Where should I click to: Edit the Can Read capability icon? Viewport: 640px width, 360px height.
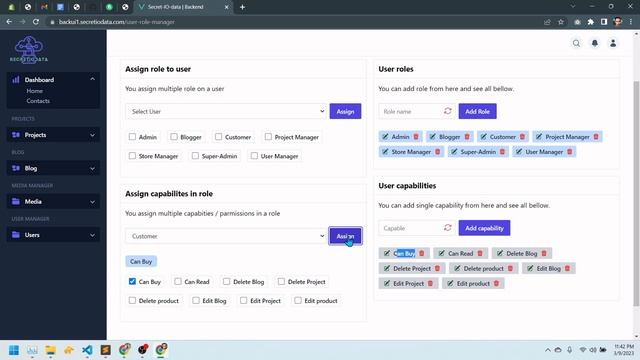tap(441, 253)
